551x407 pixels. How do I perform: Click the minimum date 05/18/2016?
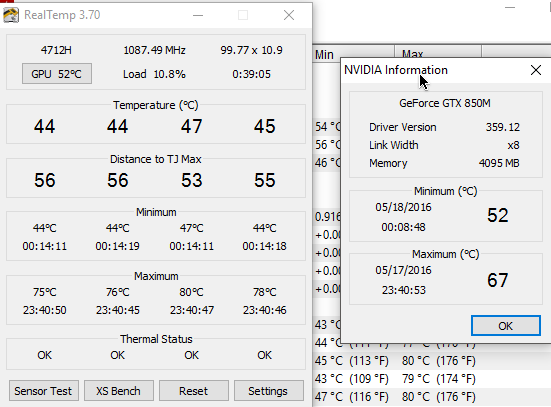coord(403,207)
